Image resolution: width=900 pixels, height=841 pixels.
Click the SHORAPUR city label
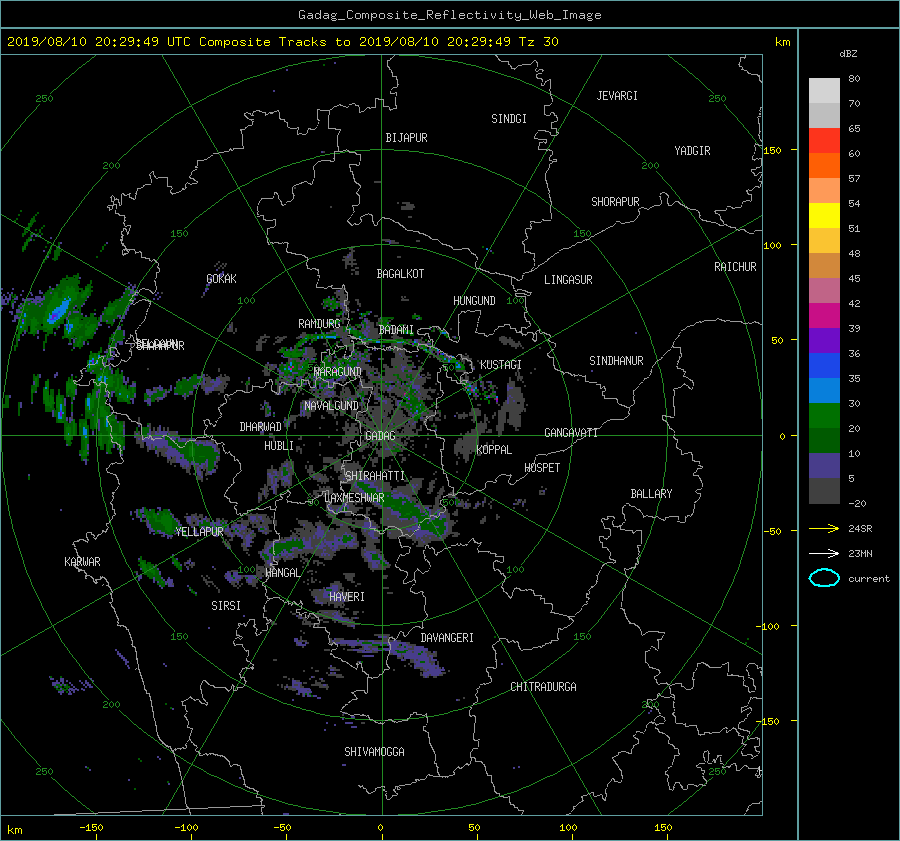pyautogui.click(x=615, y=202)
